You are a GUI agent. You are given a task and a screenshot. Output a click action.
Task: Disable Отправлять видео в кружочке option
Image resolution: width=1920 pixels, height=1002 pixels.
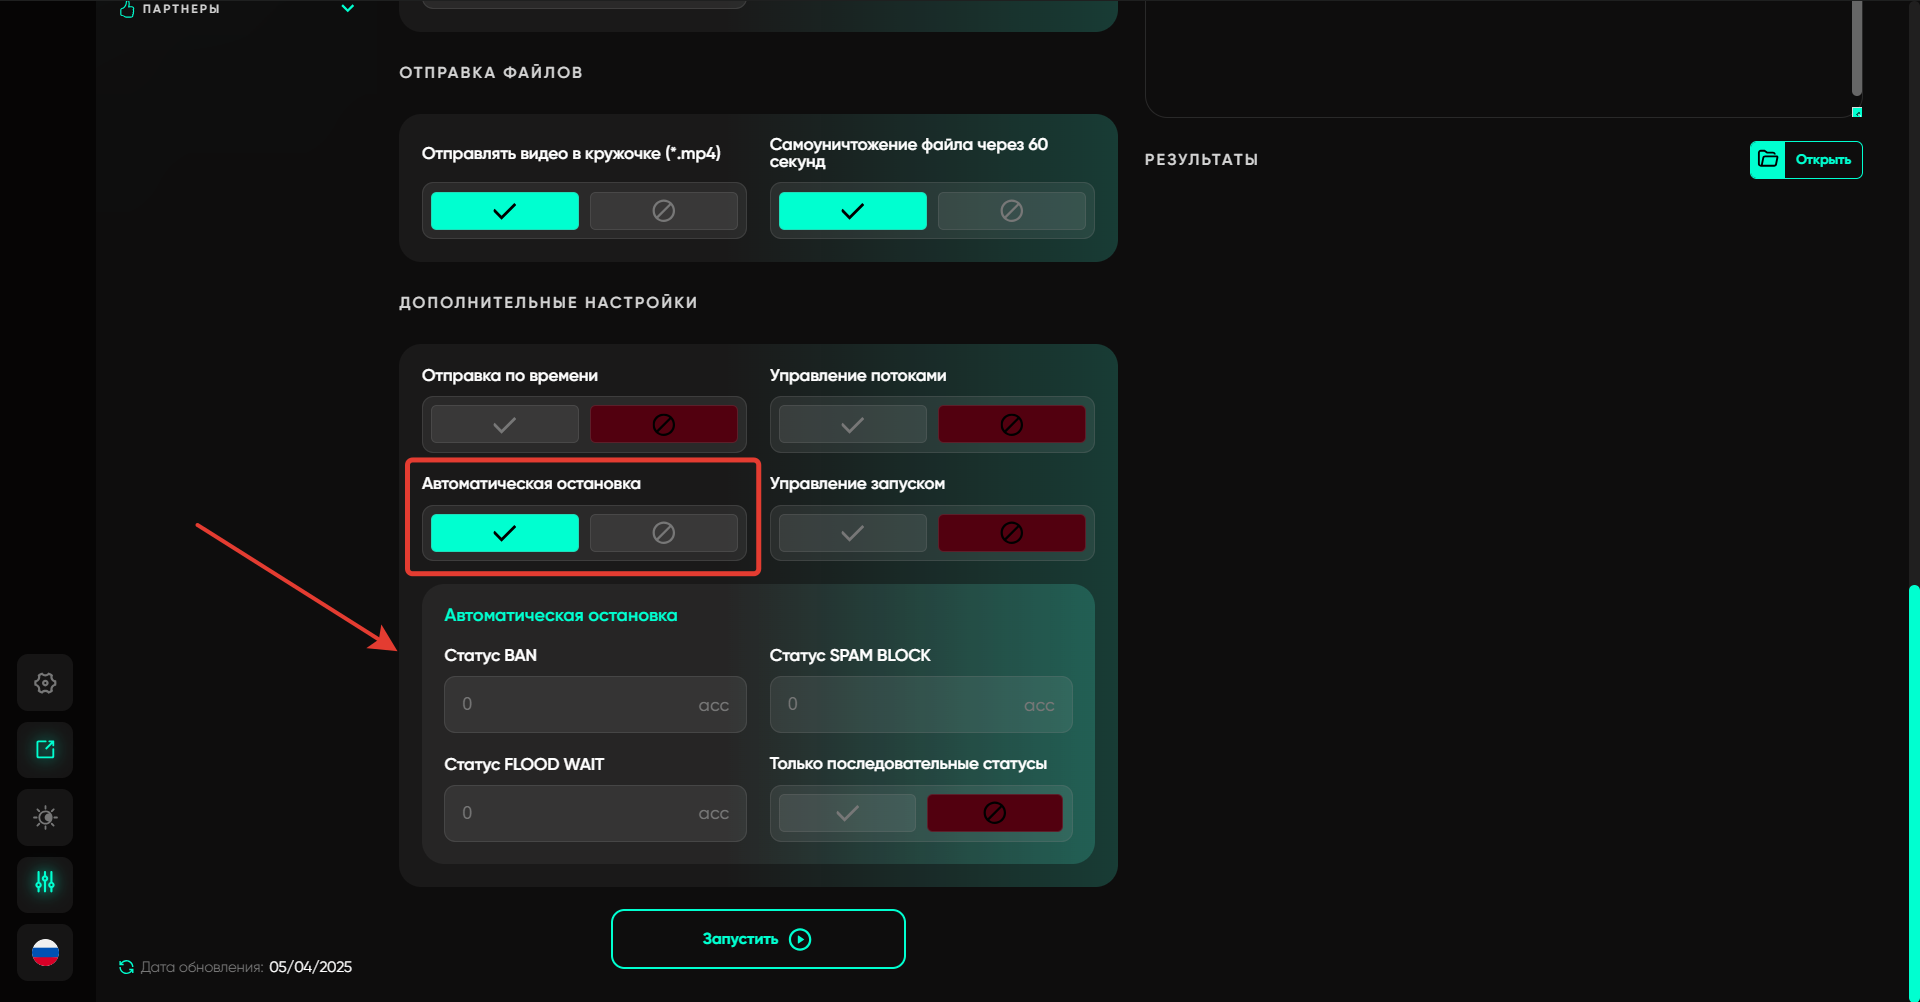(663, 211)
